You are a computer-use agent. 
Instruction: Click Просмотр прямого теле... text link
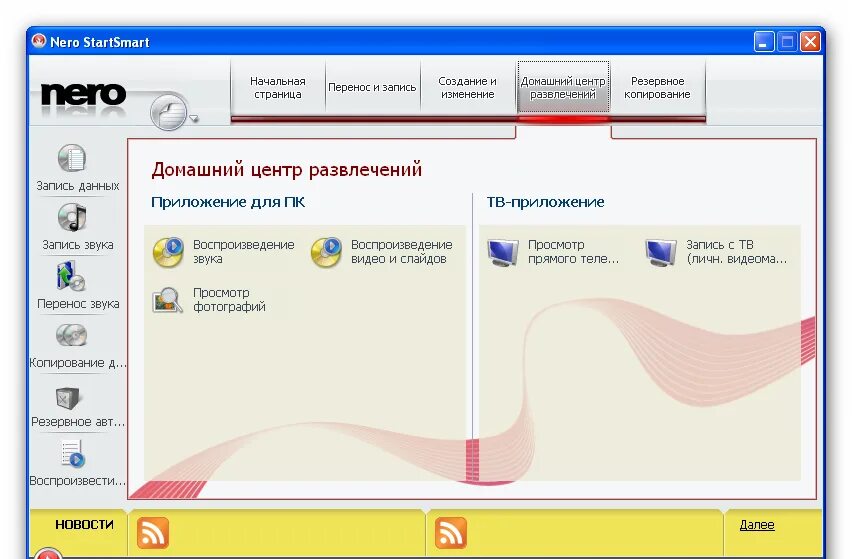[x=573, y=252]
